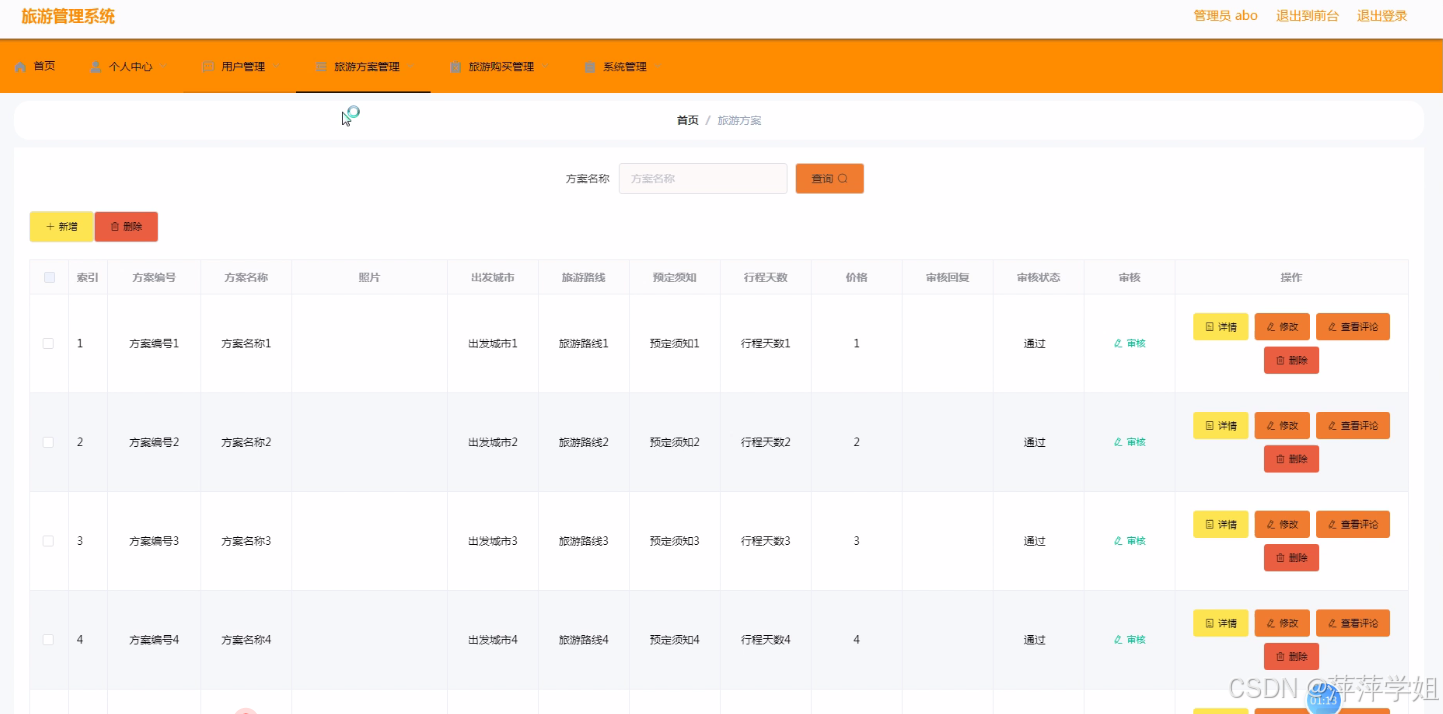
Task: Click the clipboard icon for 旅游购买管理
Action: [x=456, y=67]
